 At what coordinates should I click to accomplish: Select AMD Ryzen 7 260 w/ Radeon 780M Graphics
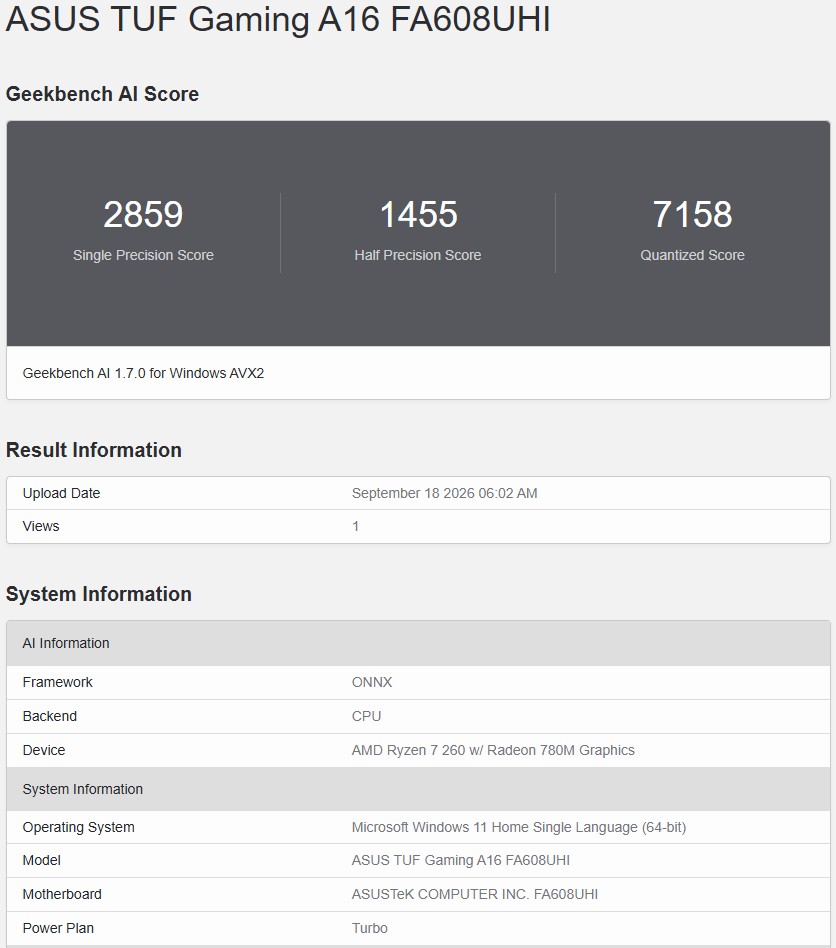[493, 750]
